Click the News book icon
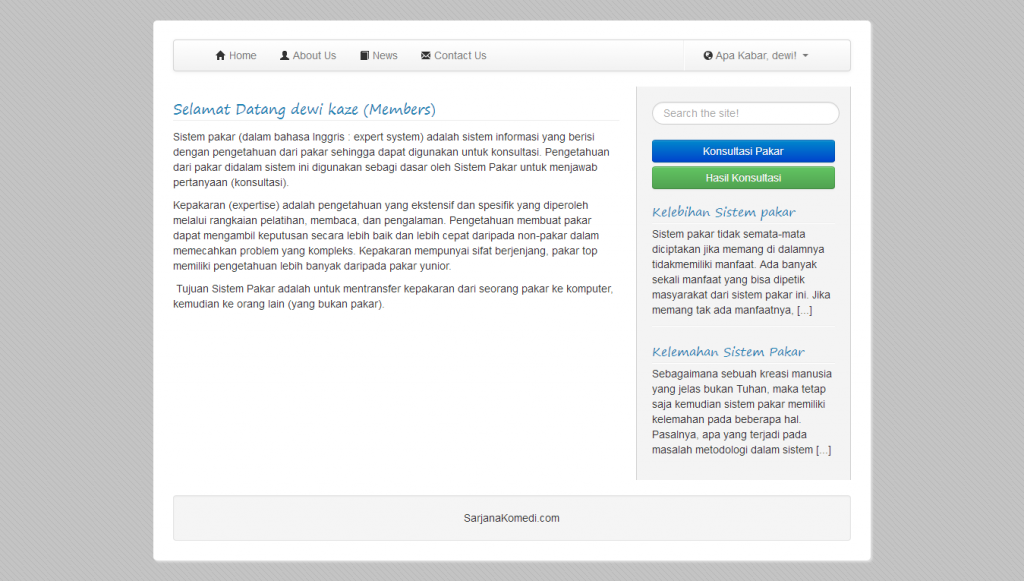The height and width of the screenshot is (581, 1024). [364, 55]
